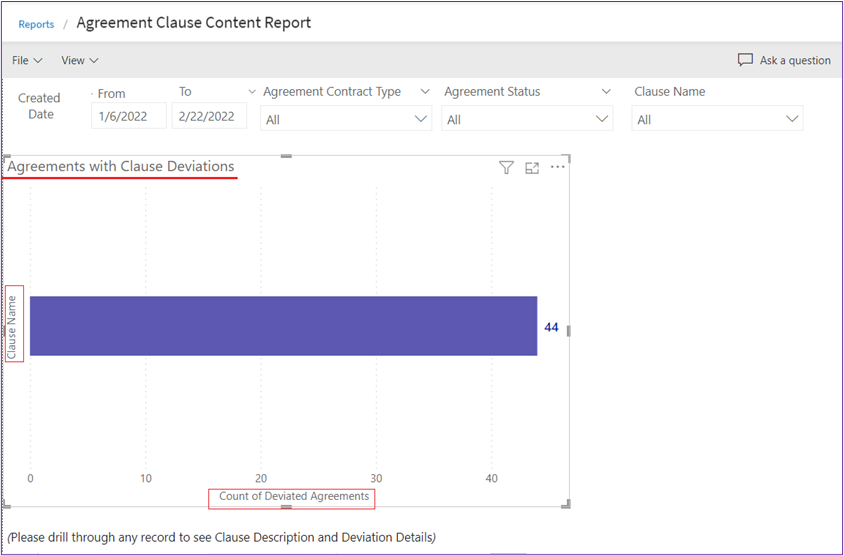Click the From date field
The height and width of the screenshot is (556, 844).
pos(128,116)
